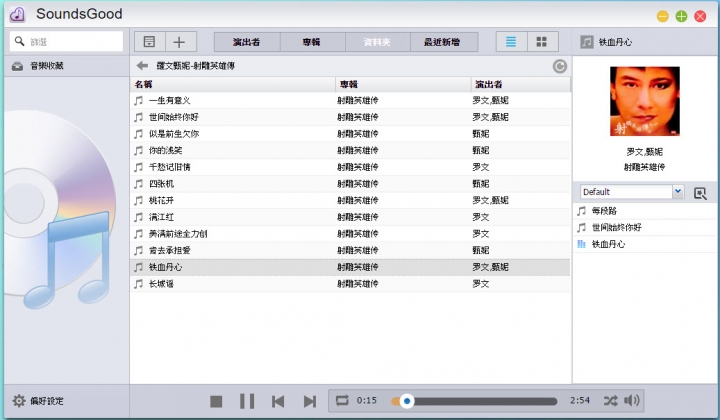Click the plus add button
This screenshot has height=420, width=720.
coord(180,42)
